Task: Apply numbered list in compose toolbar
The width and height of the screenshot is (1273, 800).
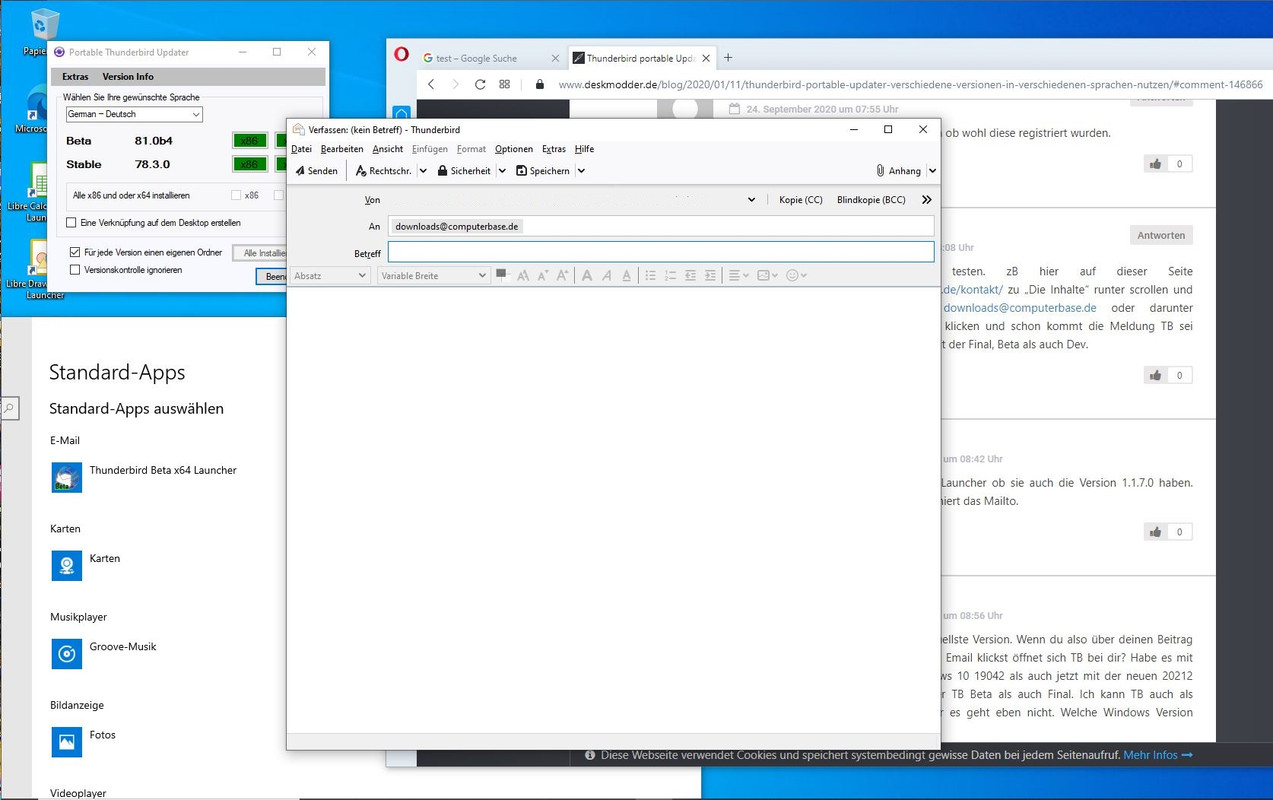Action: pos(670,276)
